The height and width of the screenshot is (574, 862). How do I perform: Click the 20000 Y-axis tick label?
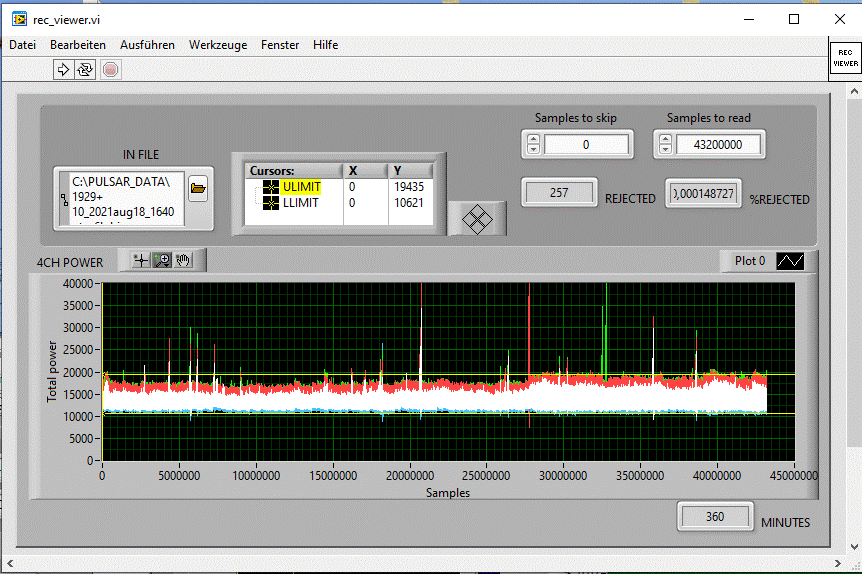78,372
